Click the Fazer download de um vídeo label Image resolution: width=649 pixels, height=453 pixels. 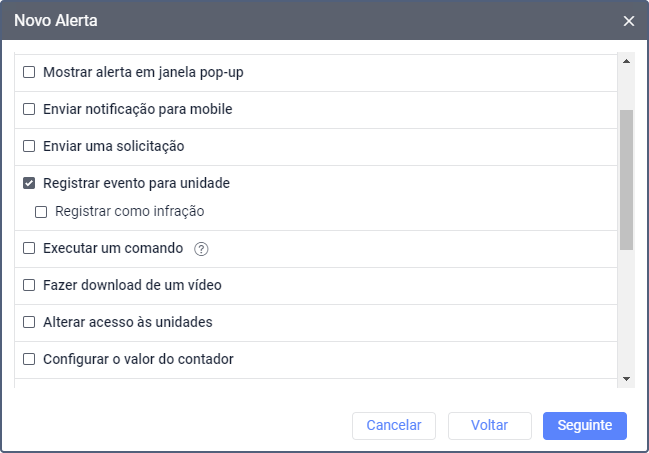click(132, 285)
